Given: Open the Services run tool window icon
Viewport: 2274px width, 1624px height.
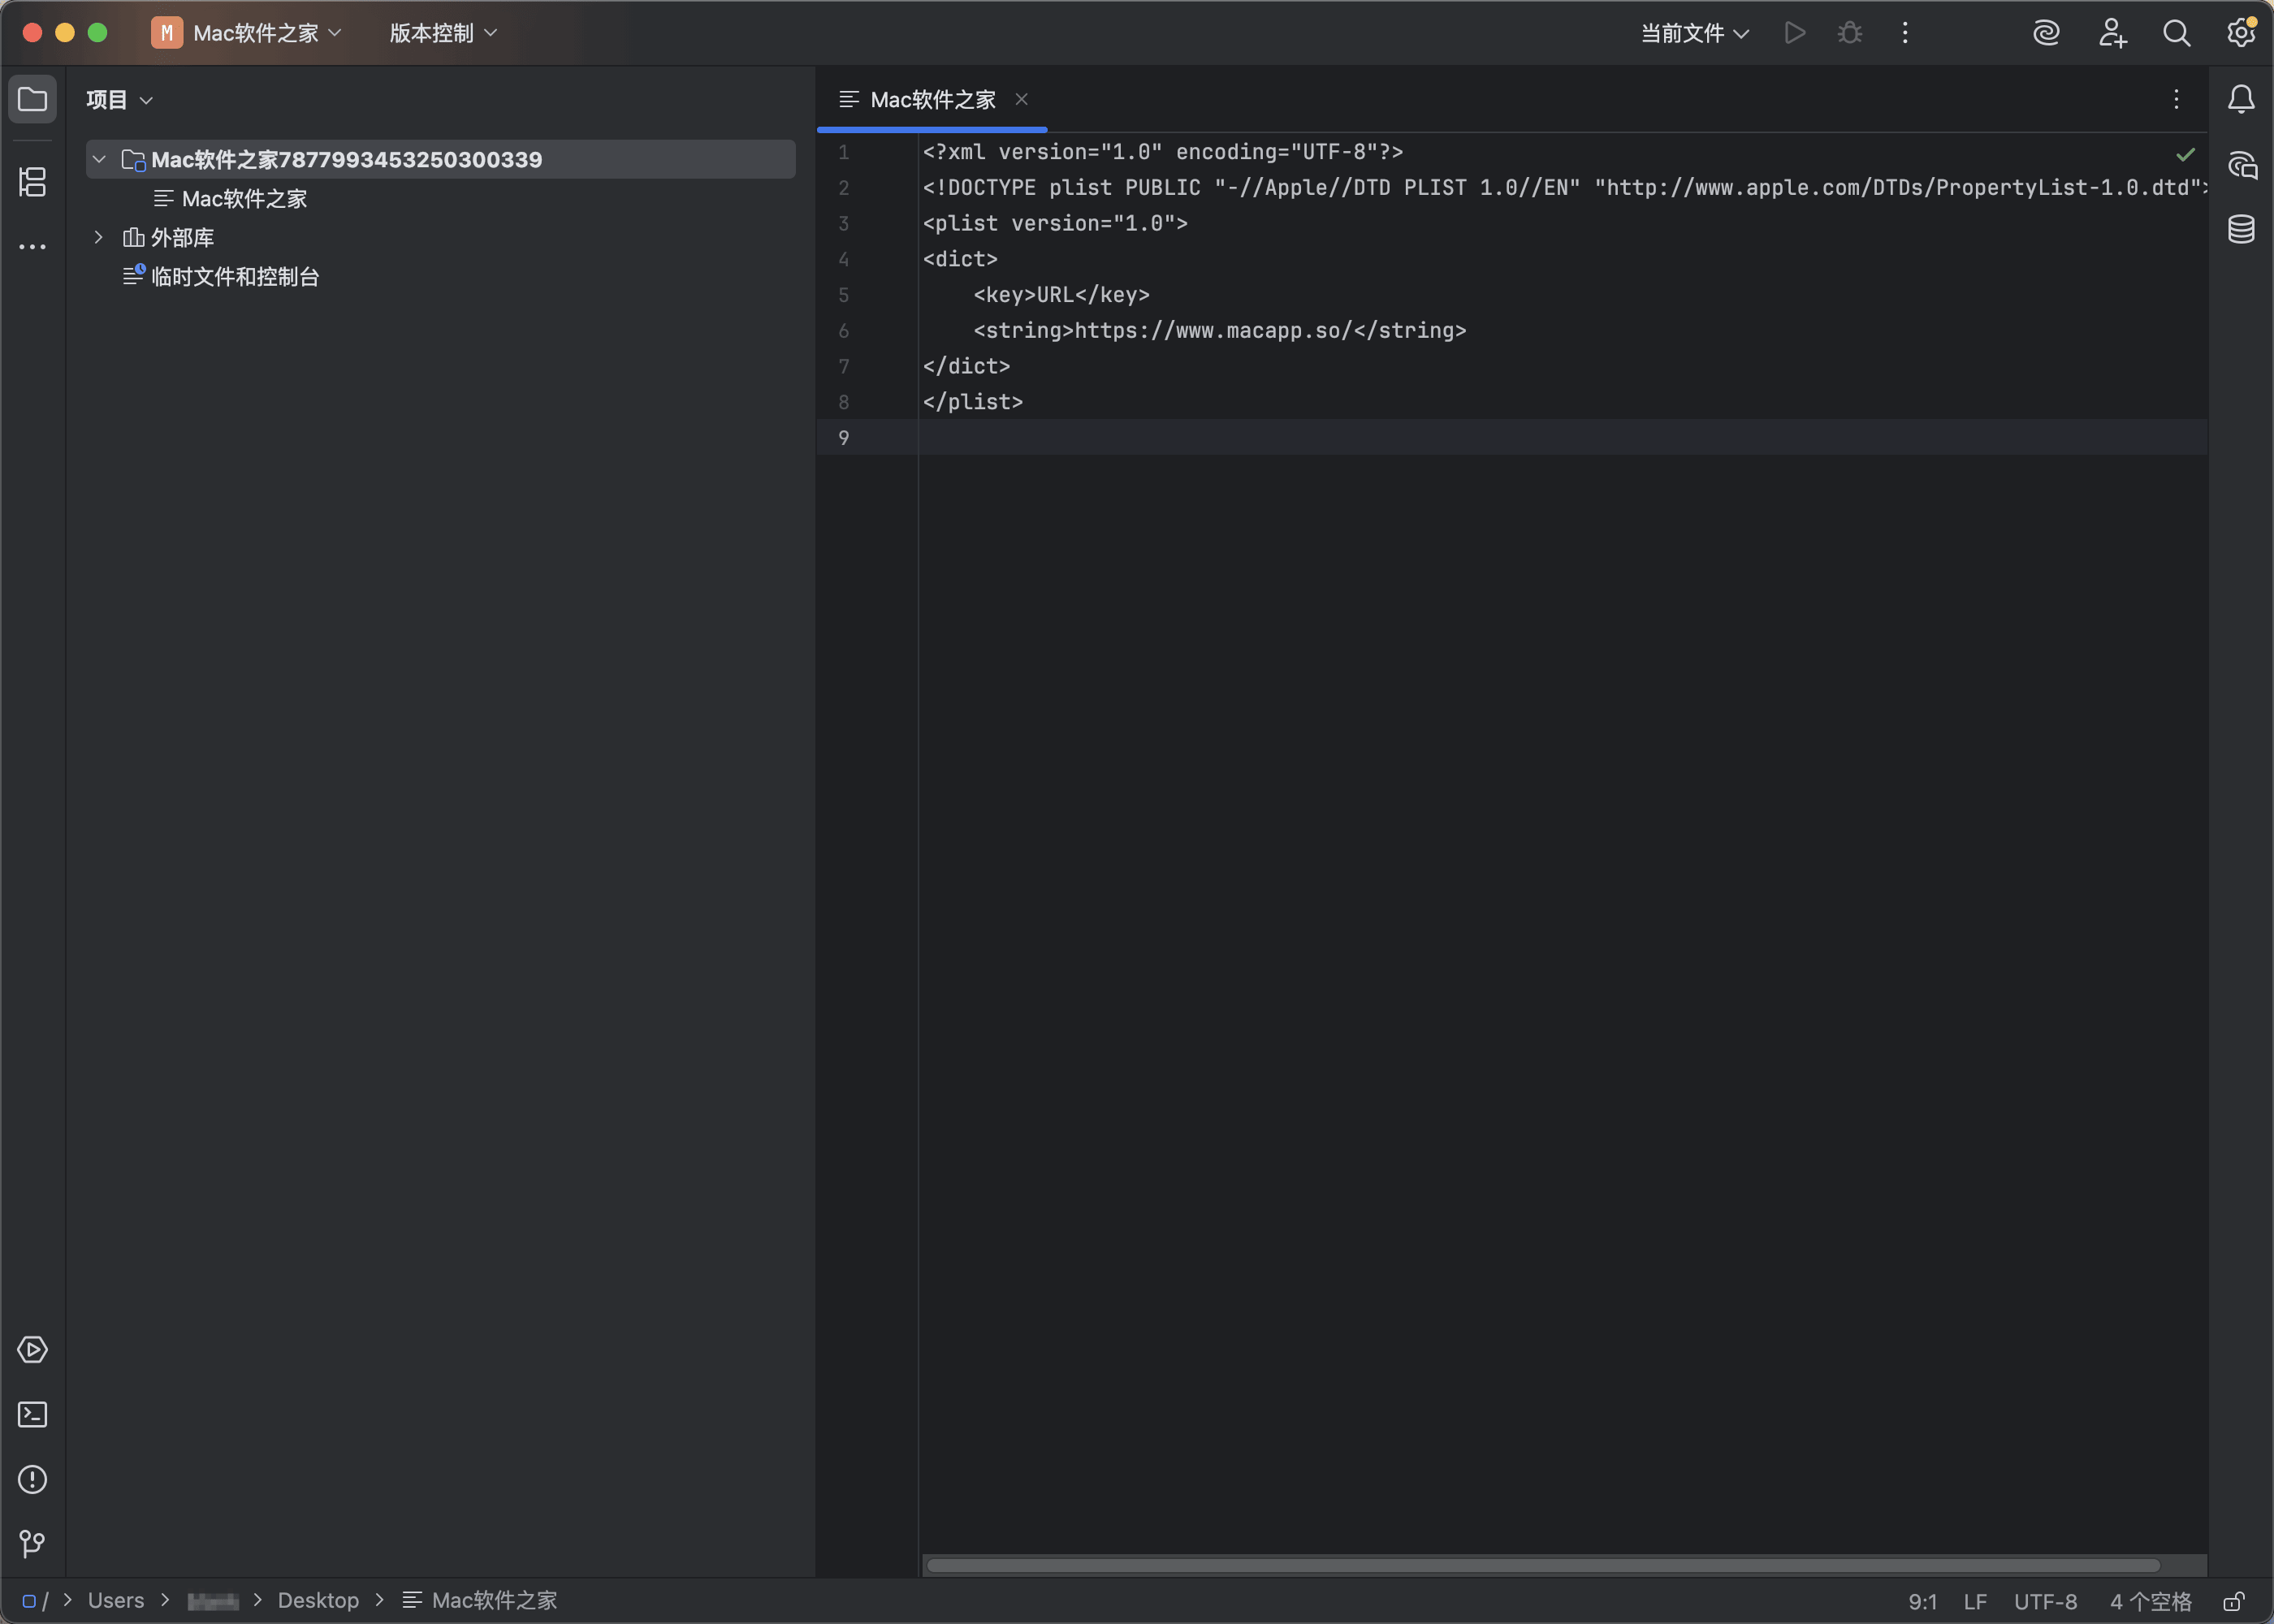Looking at the screenshot, I should coord(32,1349).
